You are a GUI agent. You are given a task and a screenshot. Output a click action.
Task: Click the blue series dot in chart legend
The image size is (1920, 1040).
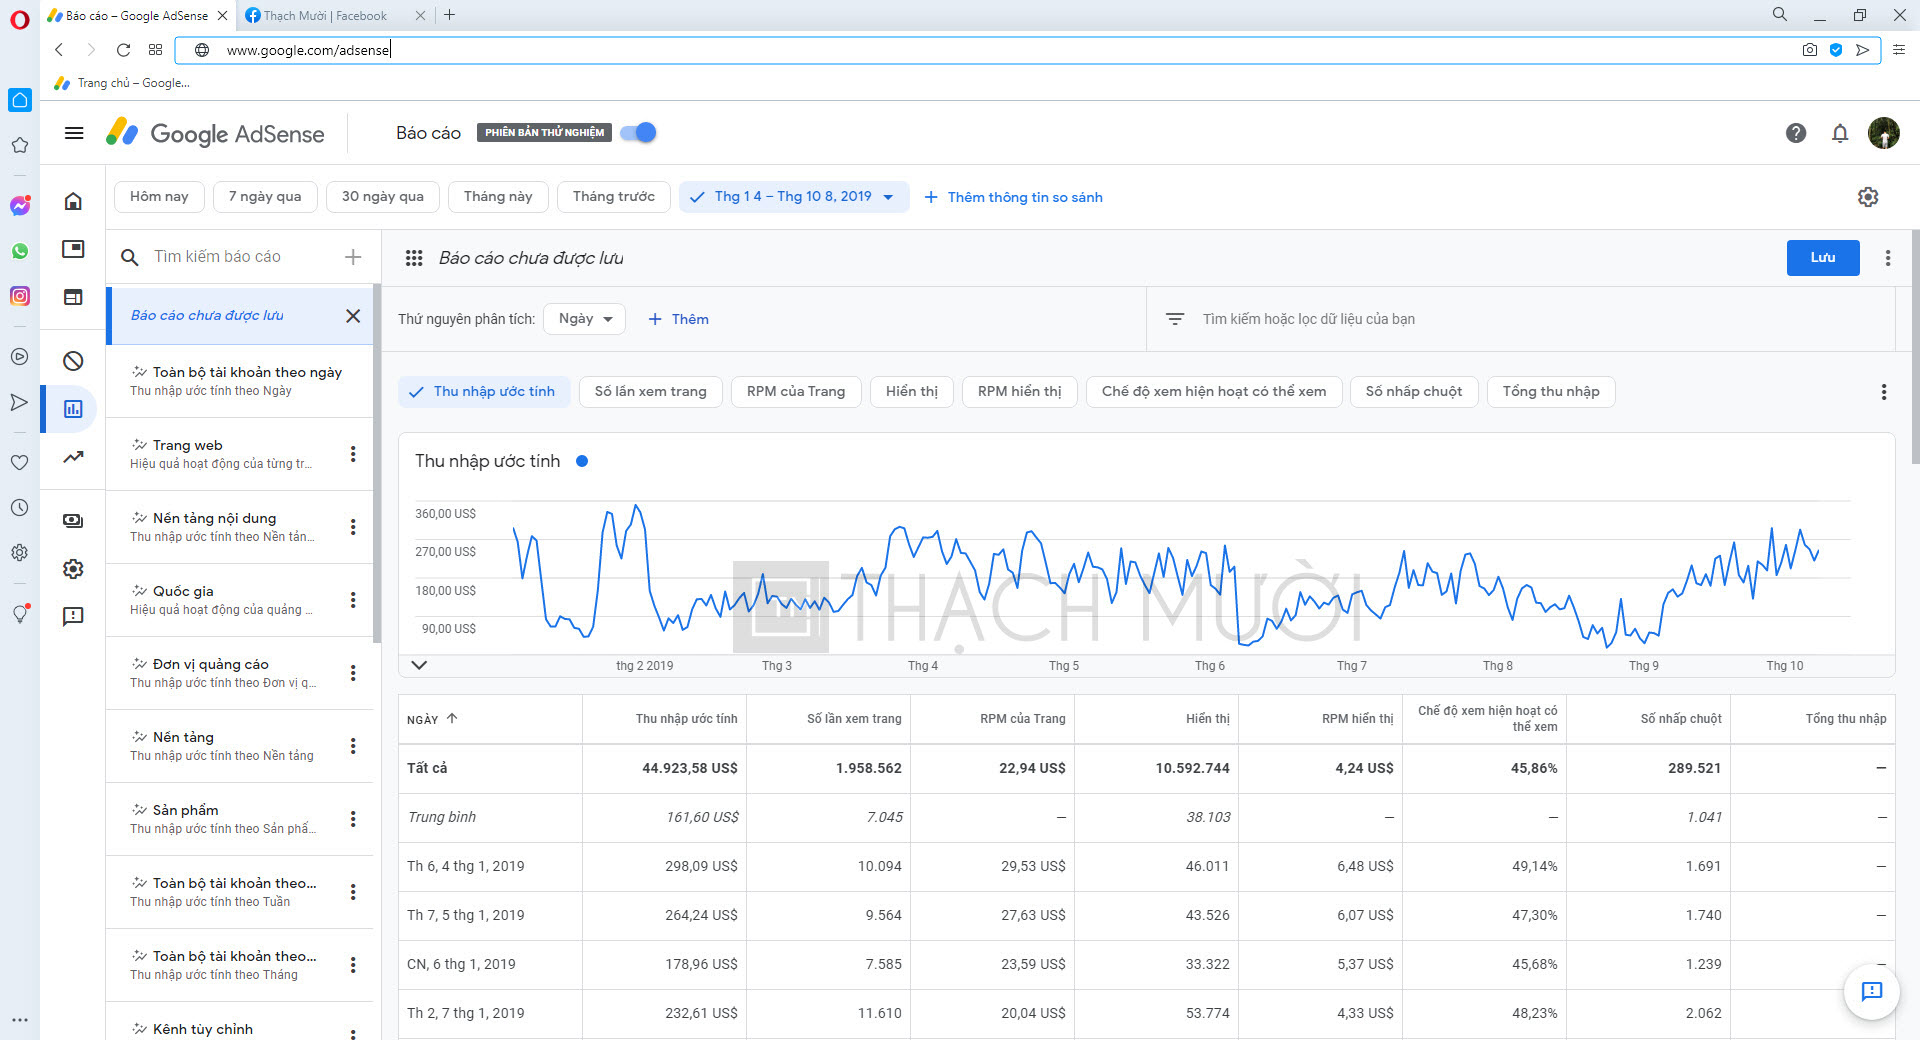(582, 461)
